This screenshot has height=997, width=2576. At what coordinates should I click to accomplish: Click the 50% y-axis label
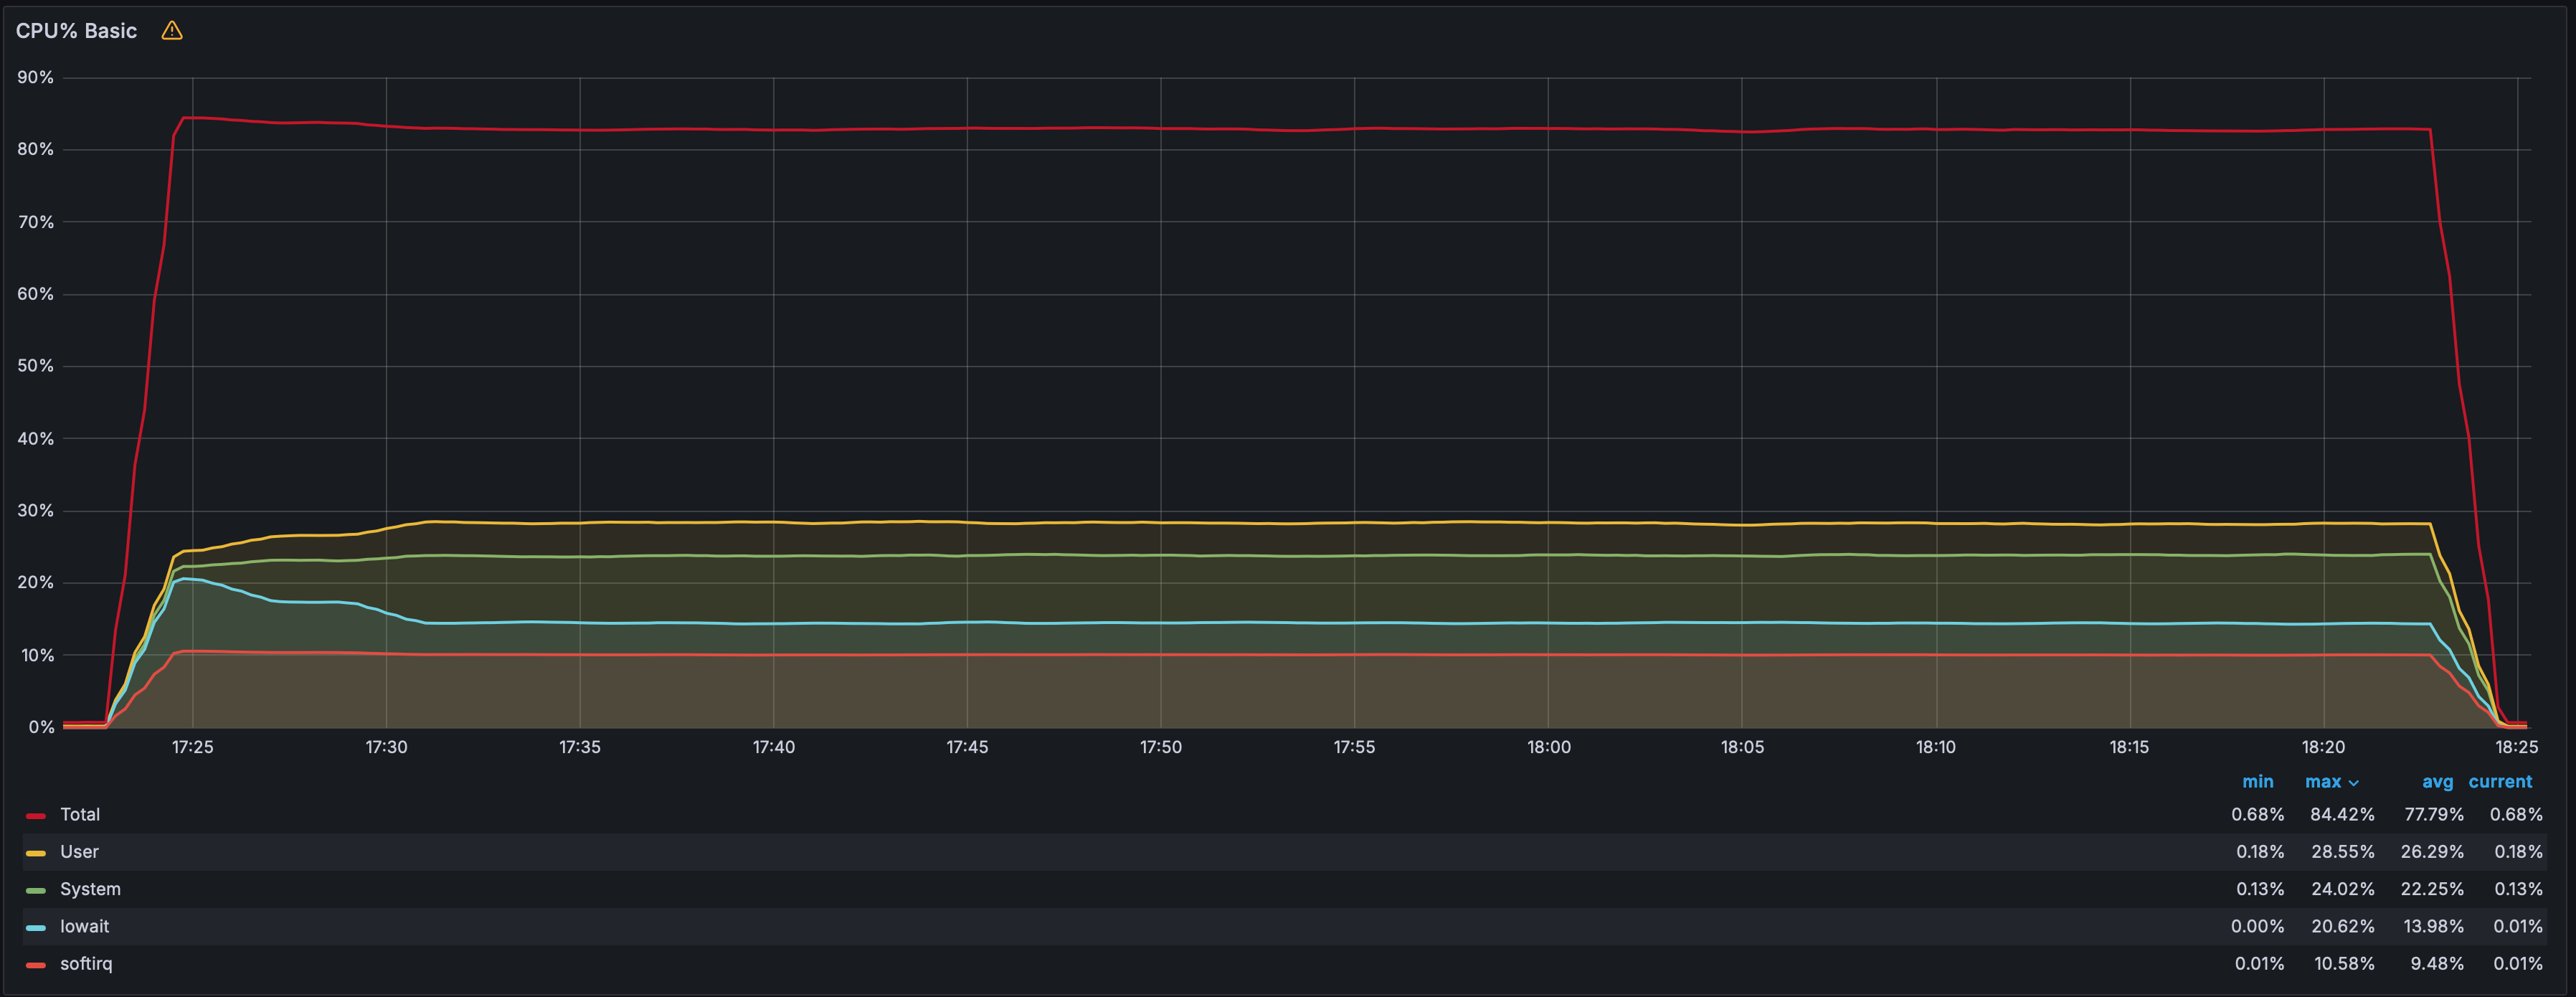coord(35,366)
